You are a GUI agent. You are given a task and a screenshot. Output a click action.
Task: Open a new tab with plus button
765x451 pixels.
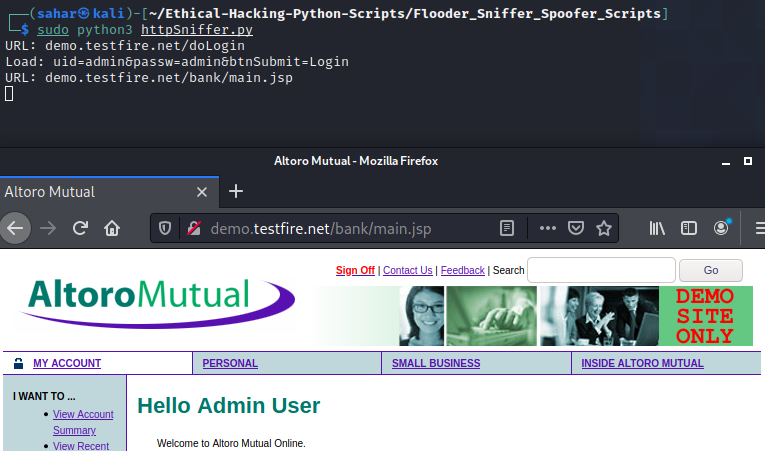236,191
